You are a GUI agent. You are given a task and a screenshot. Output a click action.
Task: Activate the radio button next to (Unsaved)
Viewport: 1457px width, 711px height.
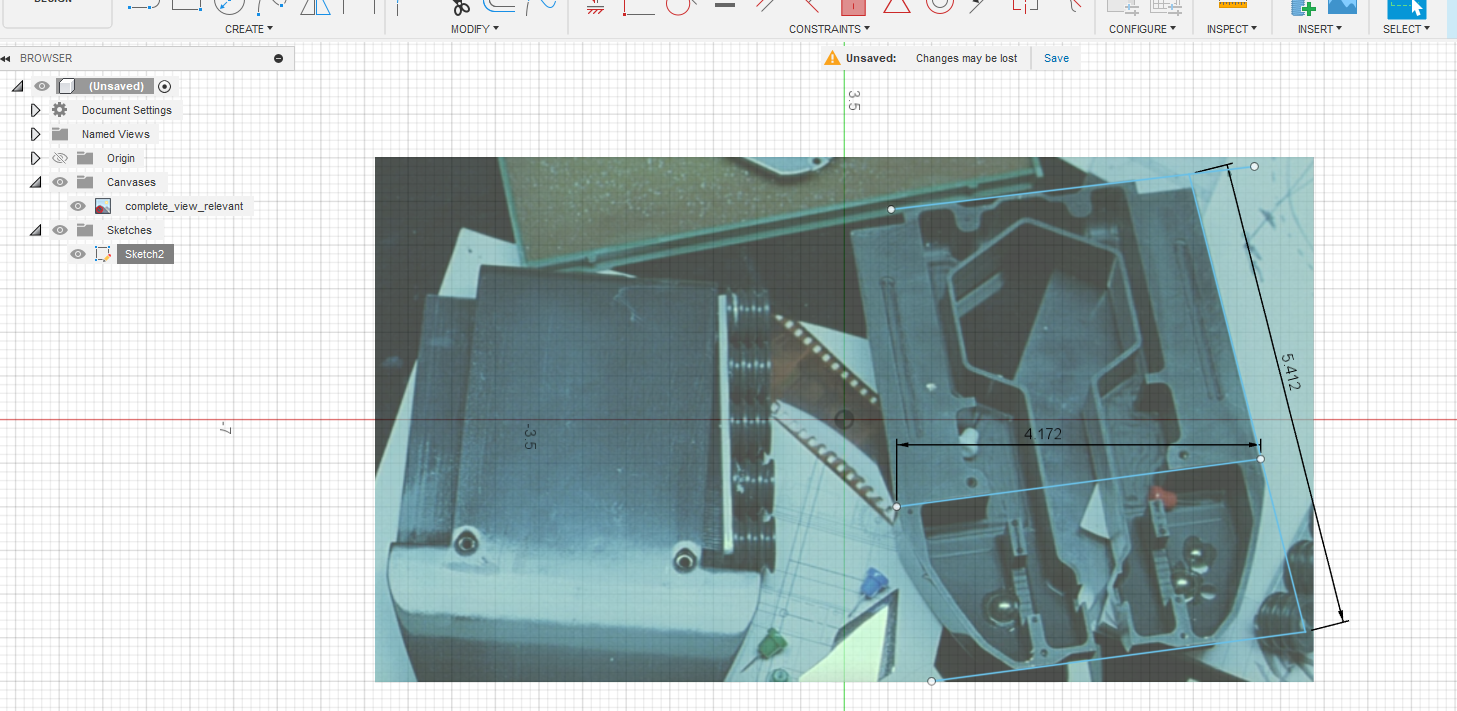point(165,86)
